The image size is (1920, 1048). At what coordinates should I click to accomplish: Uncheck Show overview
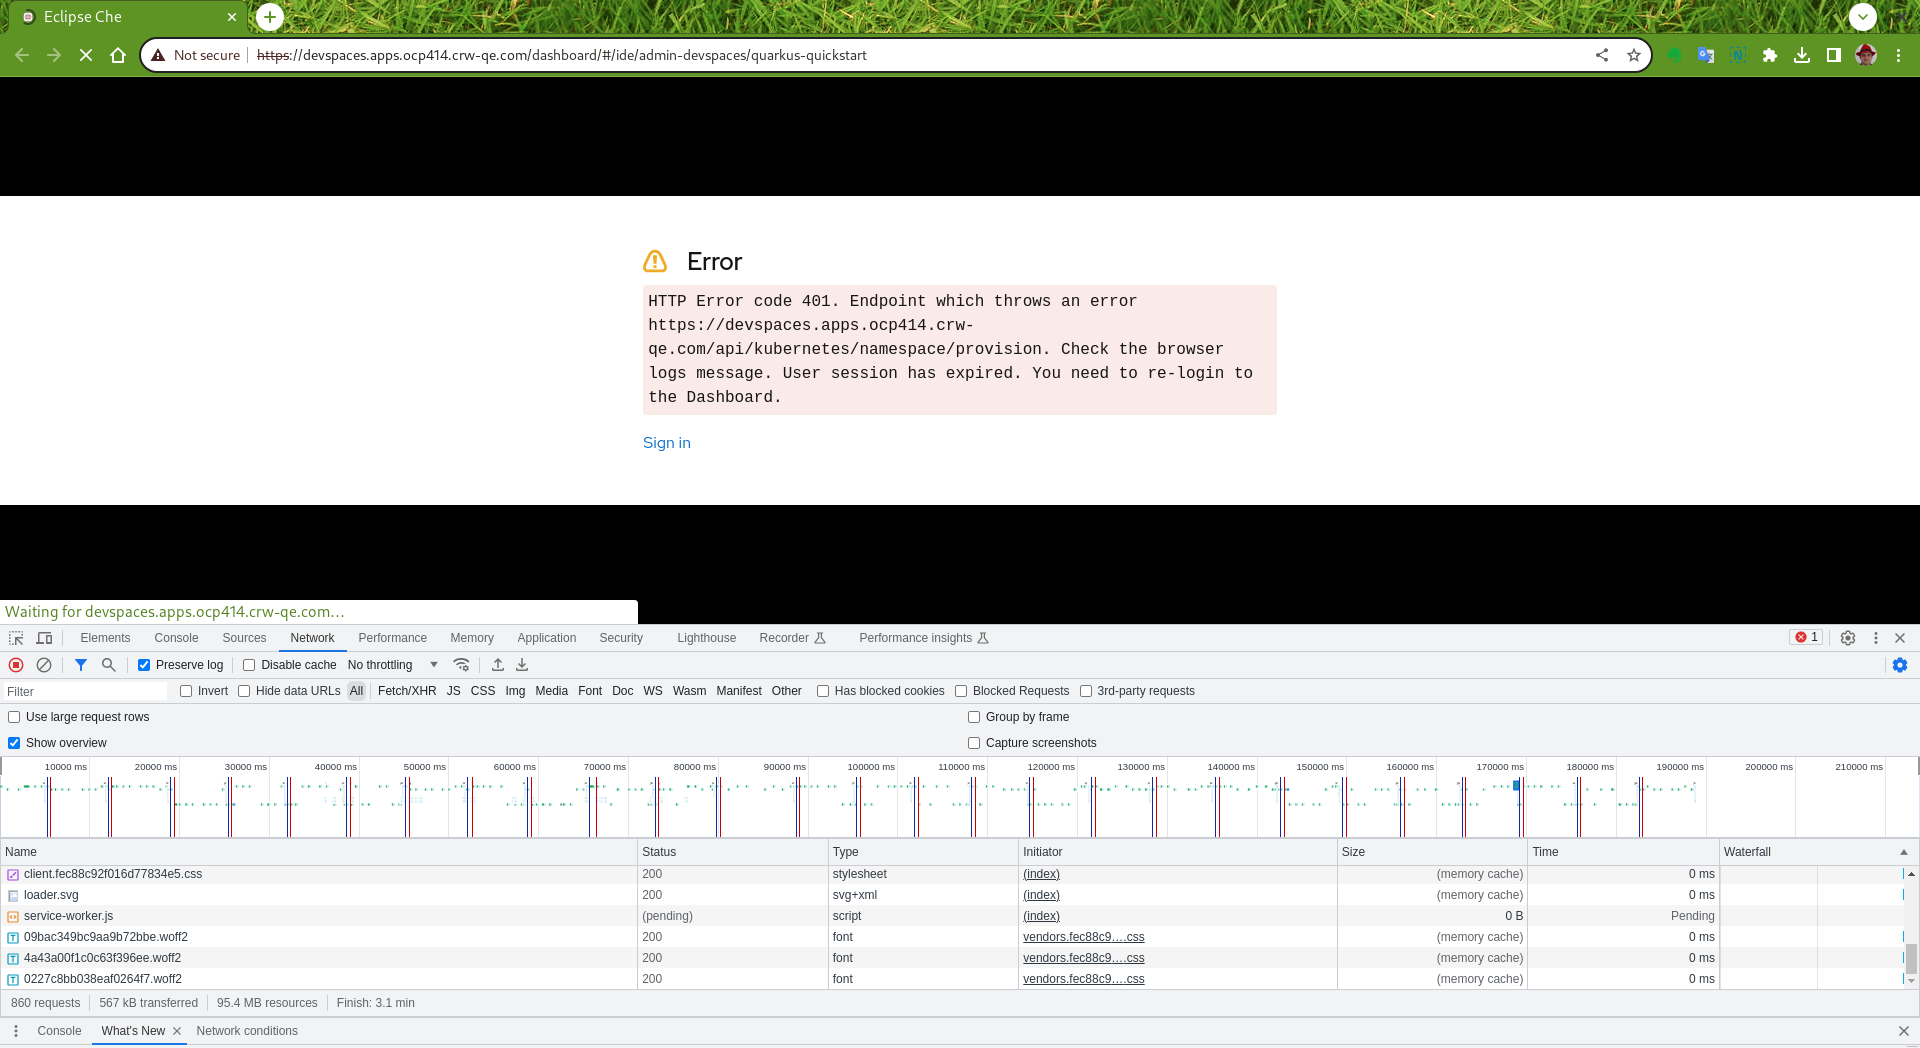point(14,743)
